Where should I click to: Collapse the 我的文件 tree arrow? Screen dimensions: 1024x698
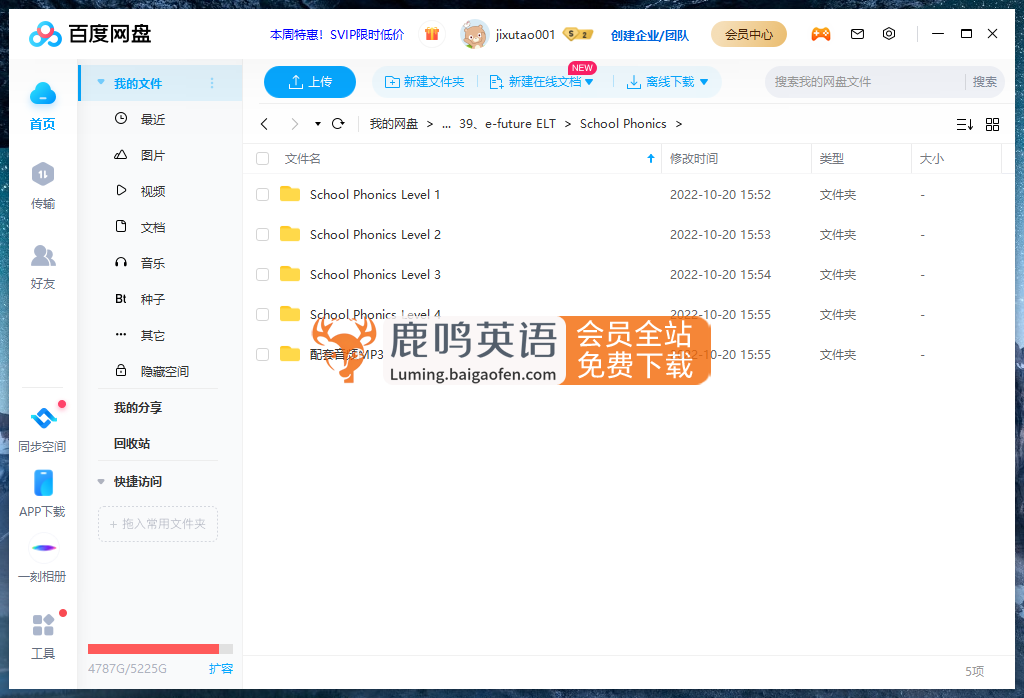tap(101, 82)
